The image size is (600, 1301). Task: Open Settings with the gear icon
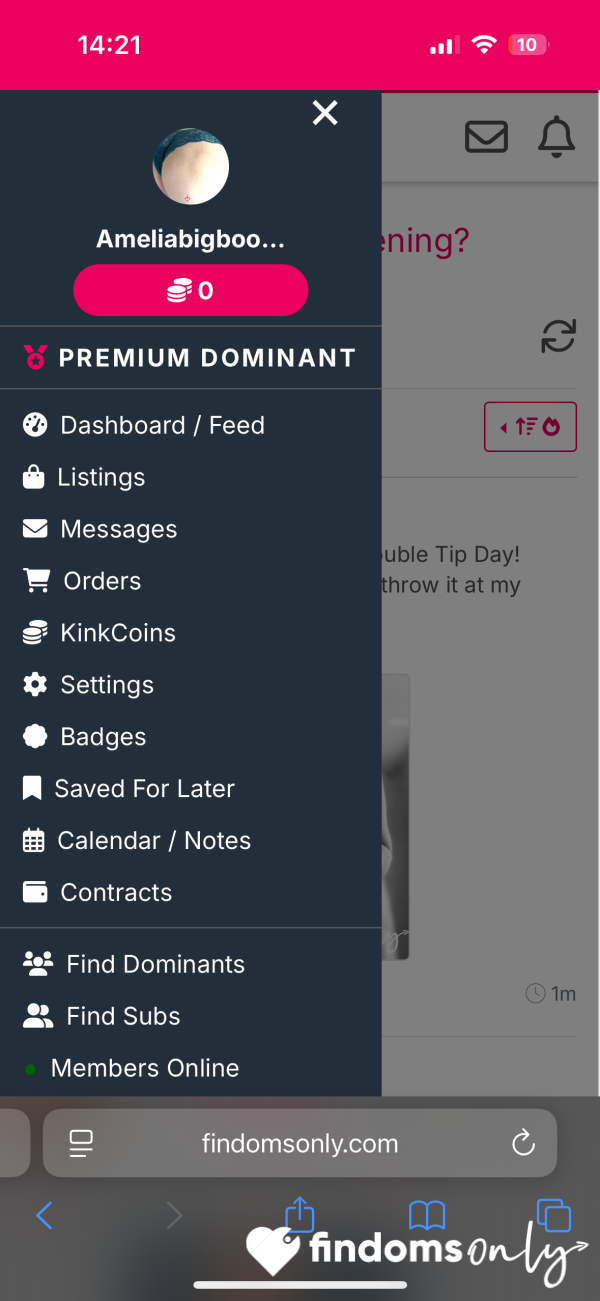(x=88, y=685)
